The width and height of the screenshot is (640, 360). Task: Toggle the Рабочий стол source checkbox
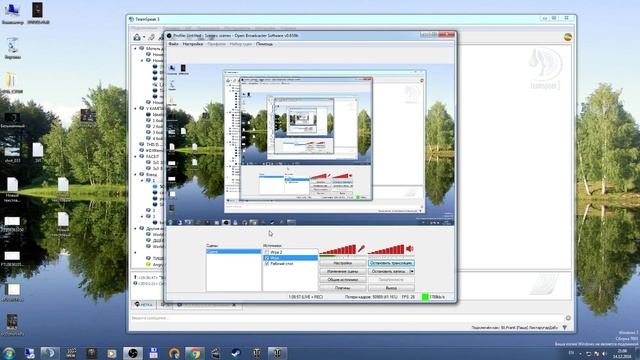coord(267,264)
